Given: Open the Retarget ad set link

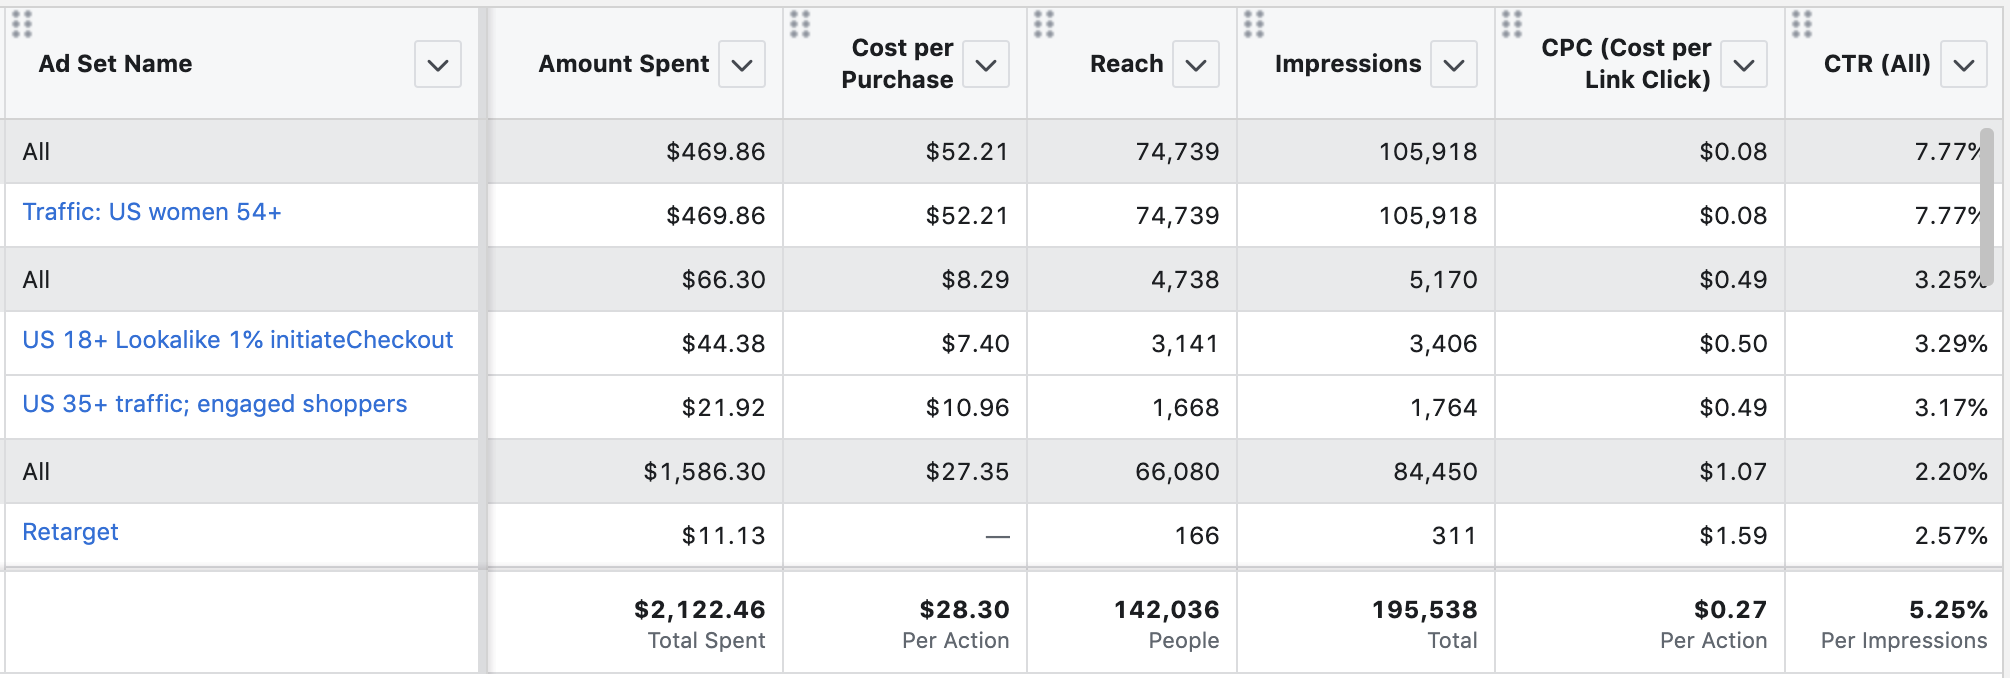Looking at the screenshot, I should (x=70, y=532).
